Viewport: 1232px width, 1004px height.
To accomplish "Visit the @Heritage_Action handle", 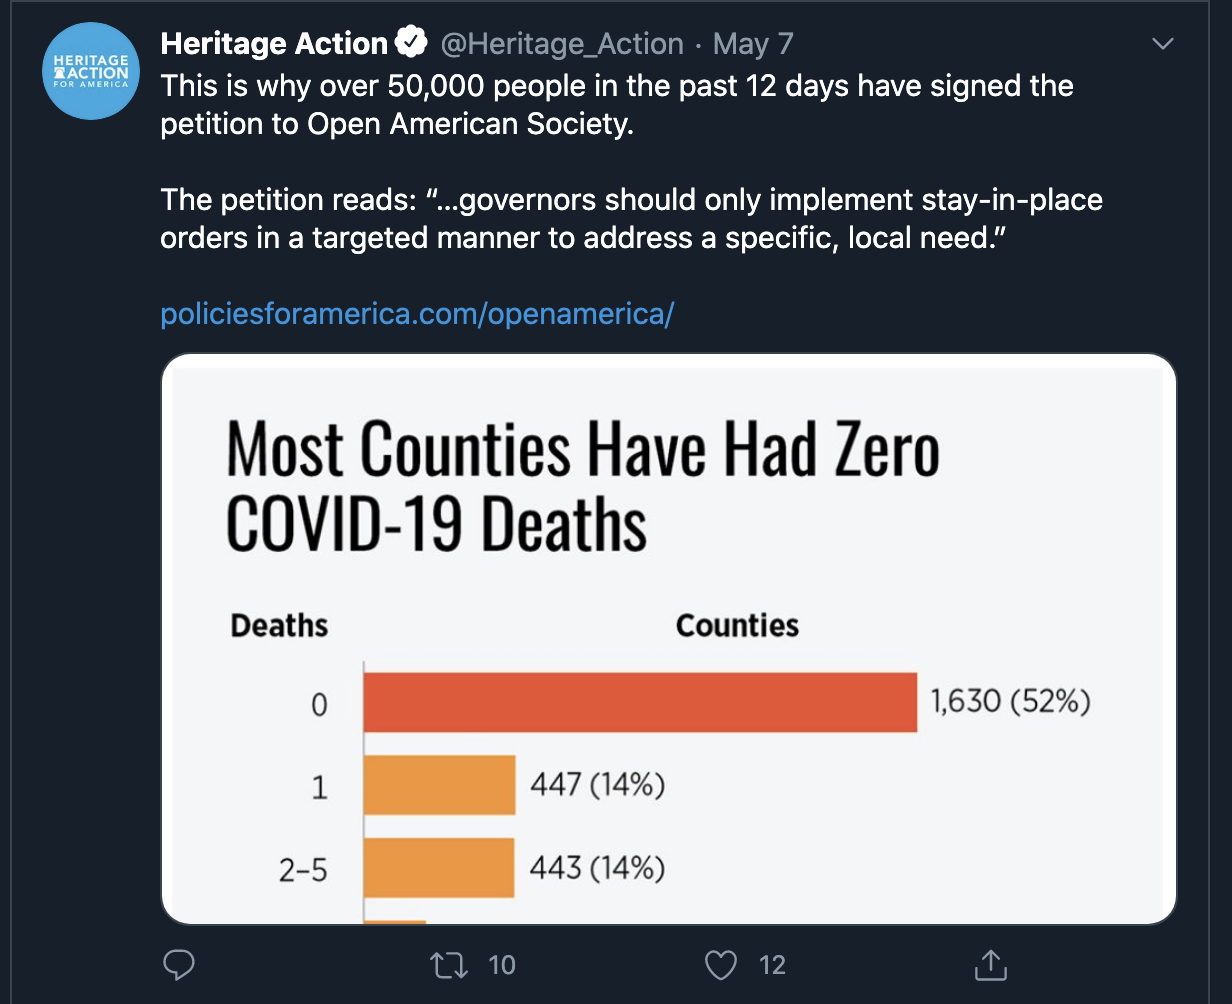I will pyautogui.click(x=562, y=44).
